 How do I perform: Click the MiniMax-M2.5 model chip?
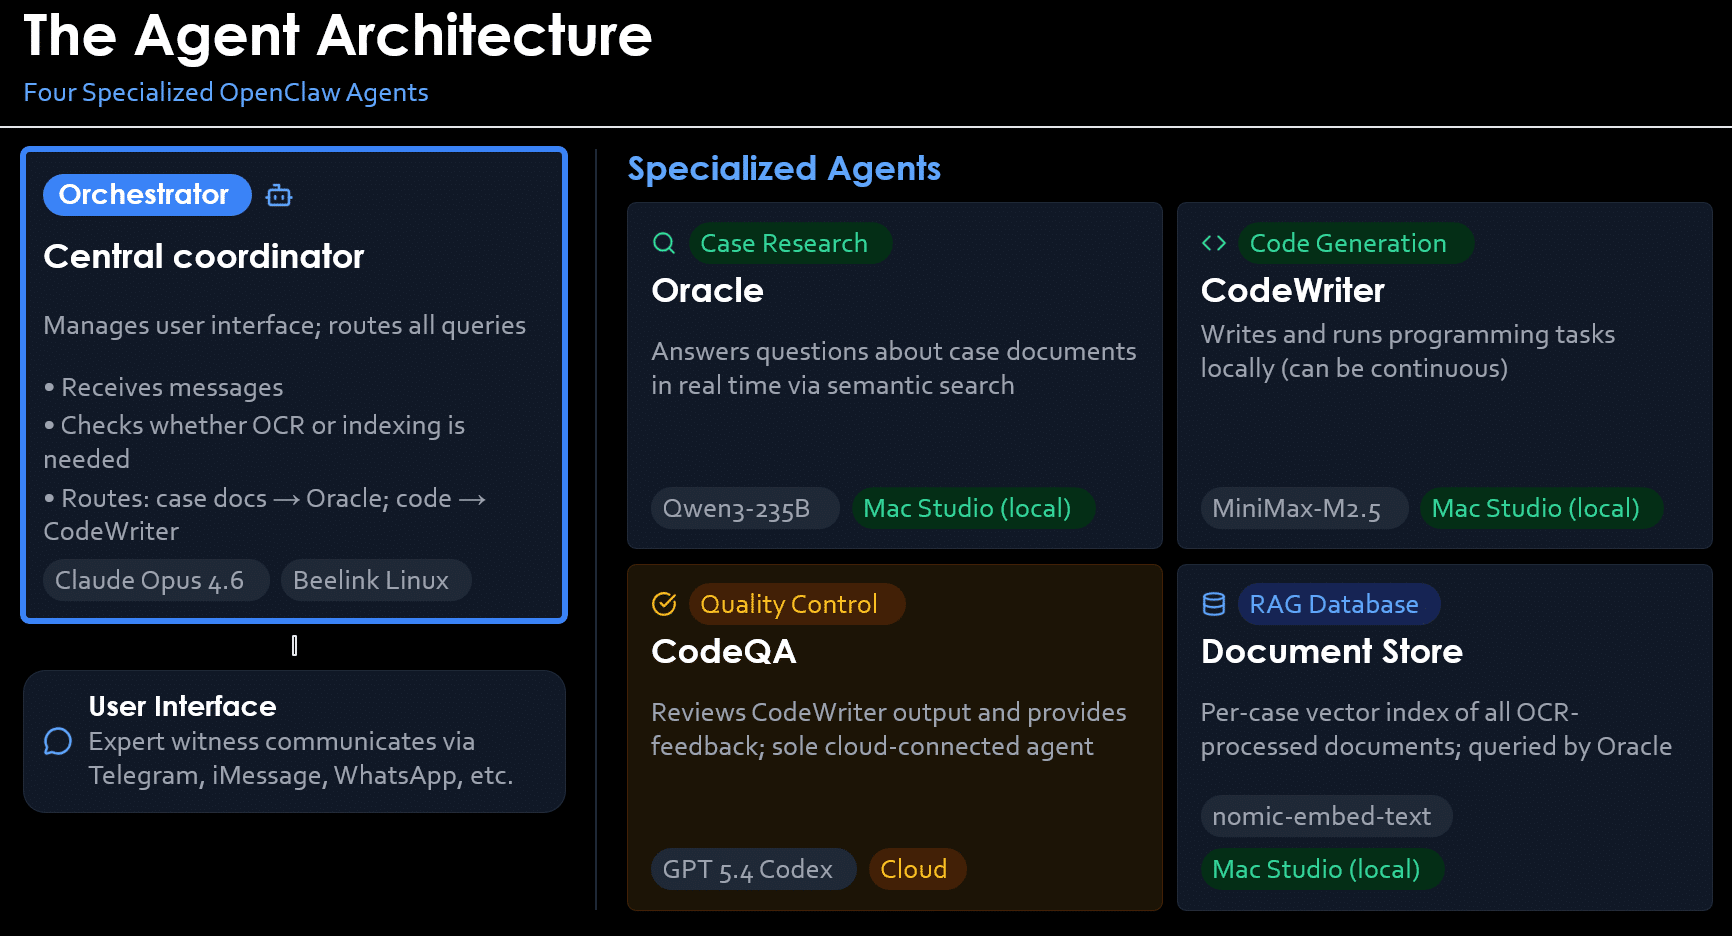pyautogui.click(x=1304, y=508)
